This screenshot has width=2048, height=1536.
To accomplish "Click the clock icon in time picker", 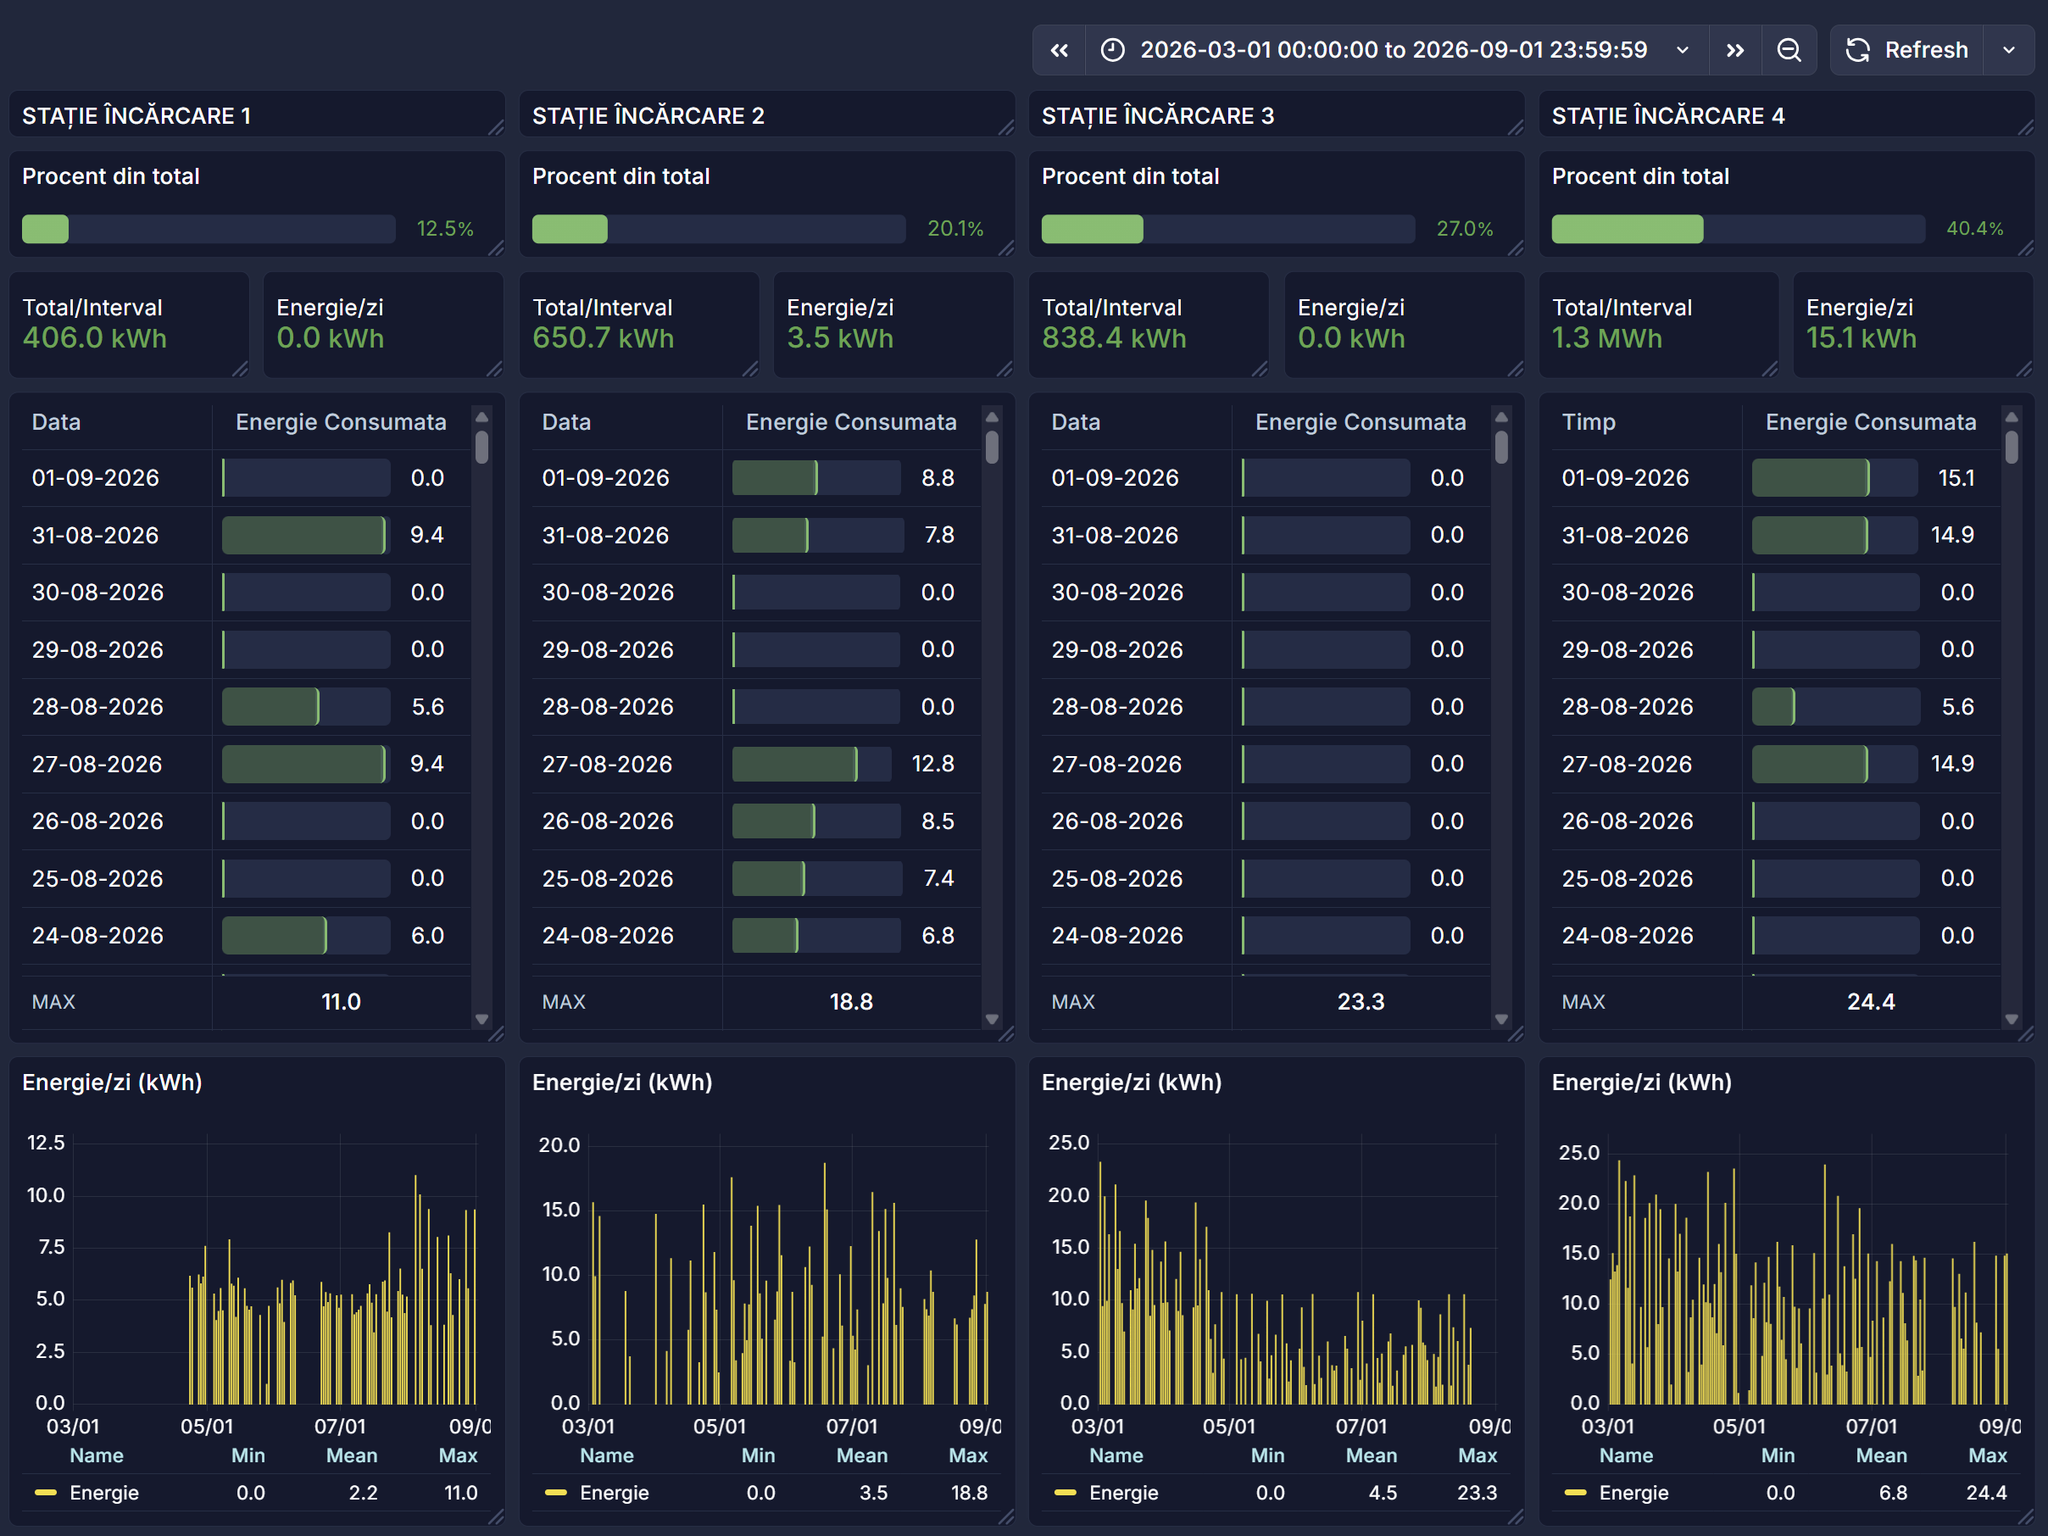I will (1112, 50).
